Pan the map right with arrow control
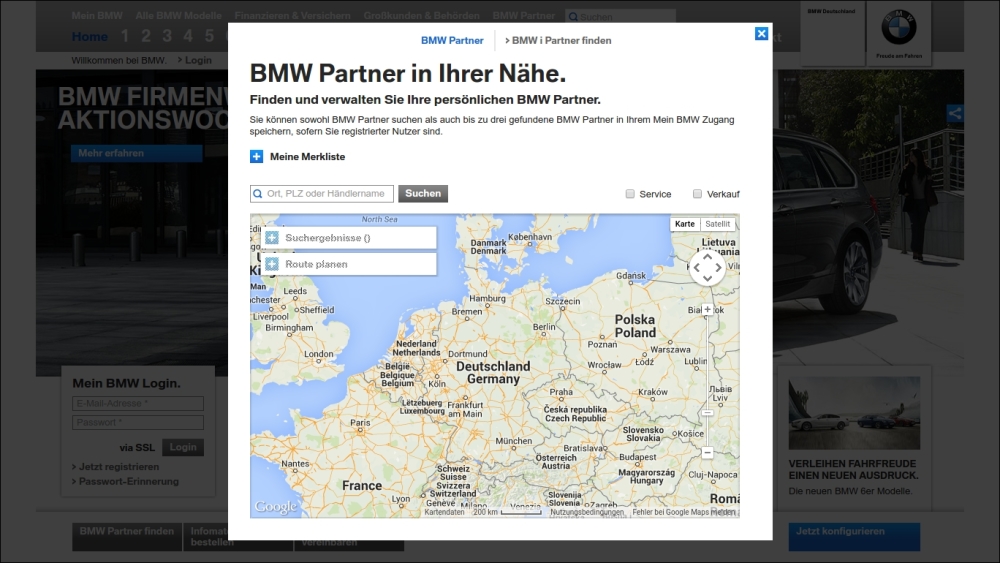 point(718,268)
